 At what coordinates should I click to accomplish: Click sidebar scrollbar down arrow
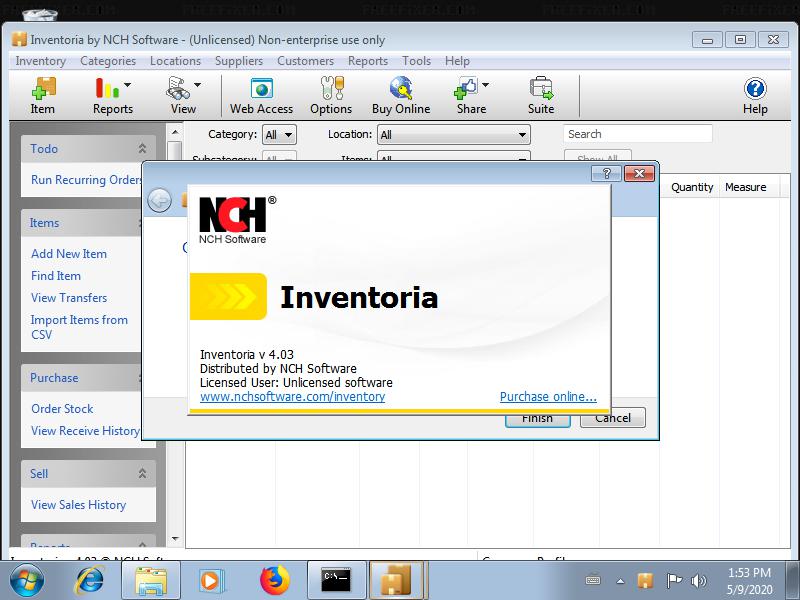coord(175,538)
